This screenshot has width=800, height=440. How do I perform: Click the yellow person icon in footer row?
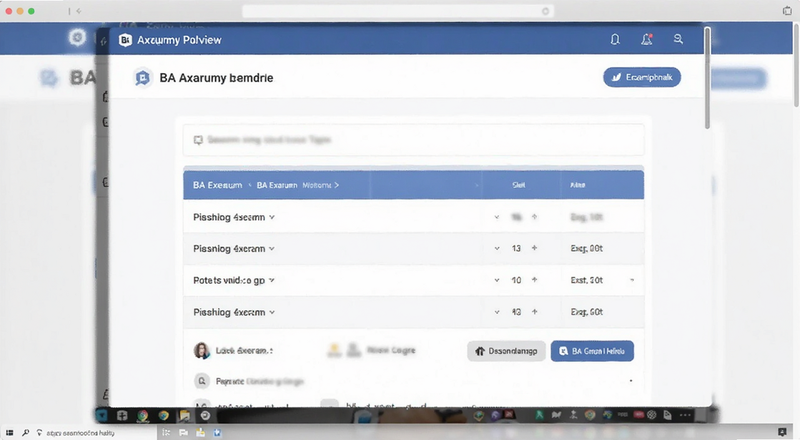(334, 350)
